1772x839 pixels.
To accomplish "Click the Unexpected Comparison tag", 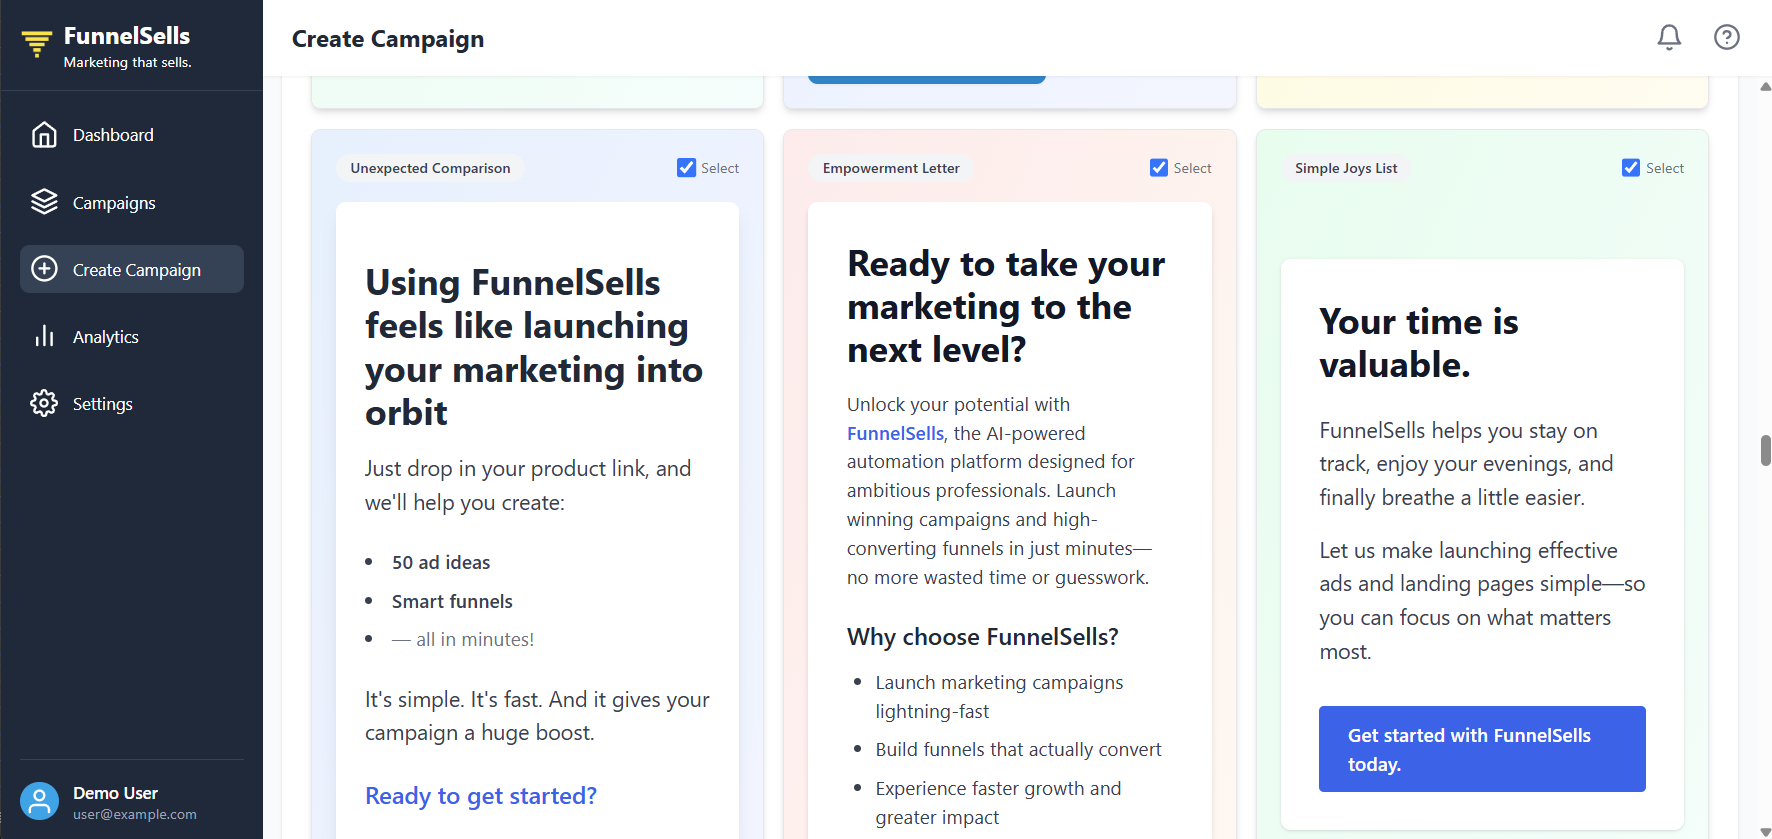I will pos(430,168).
